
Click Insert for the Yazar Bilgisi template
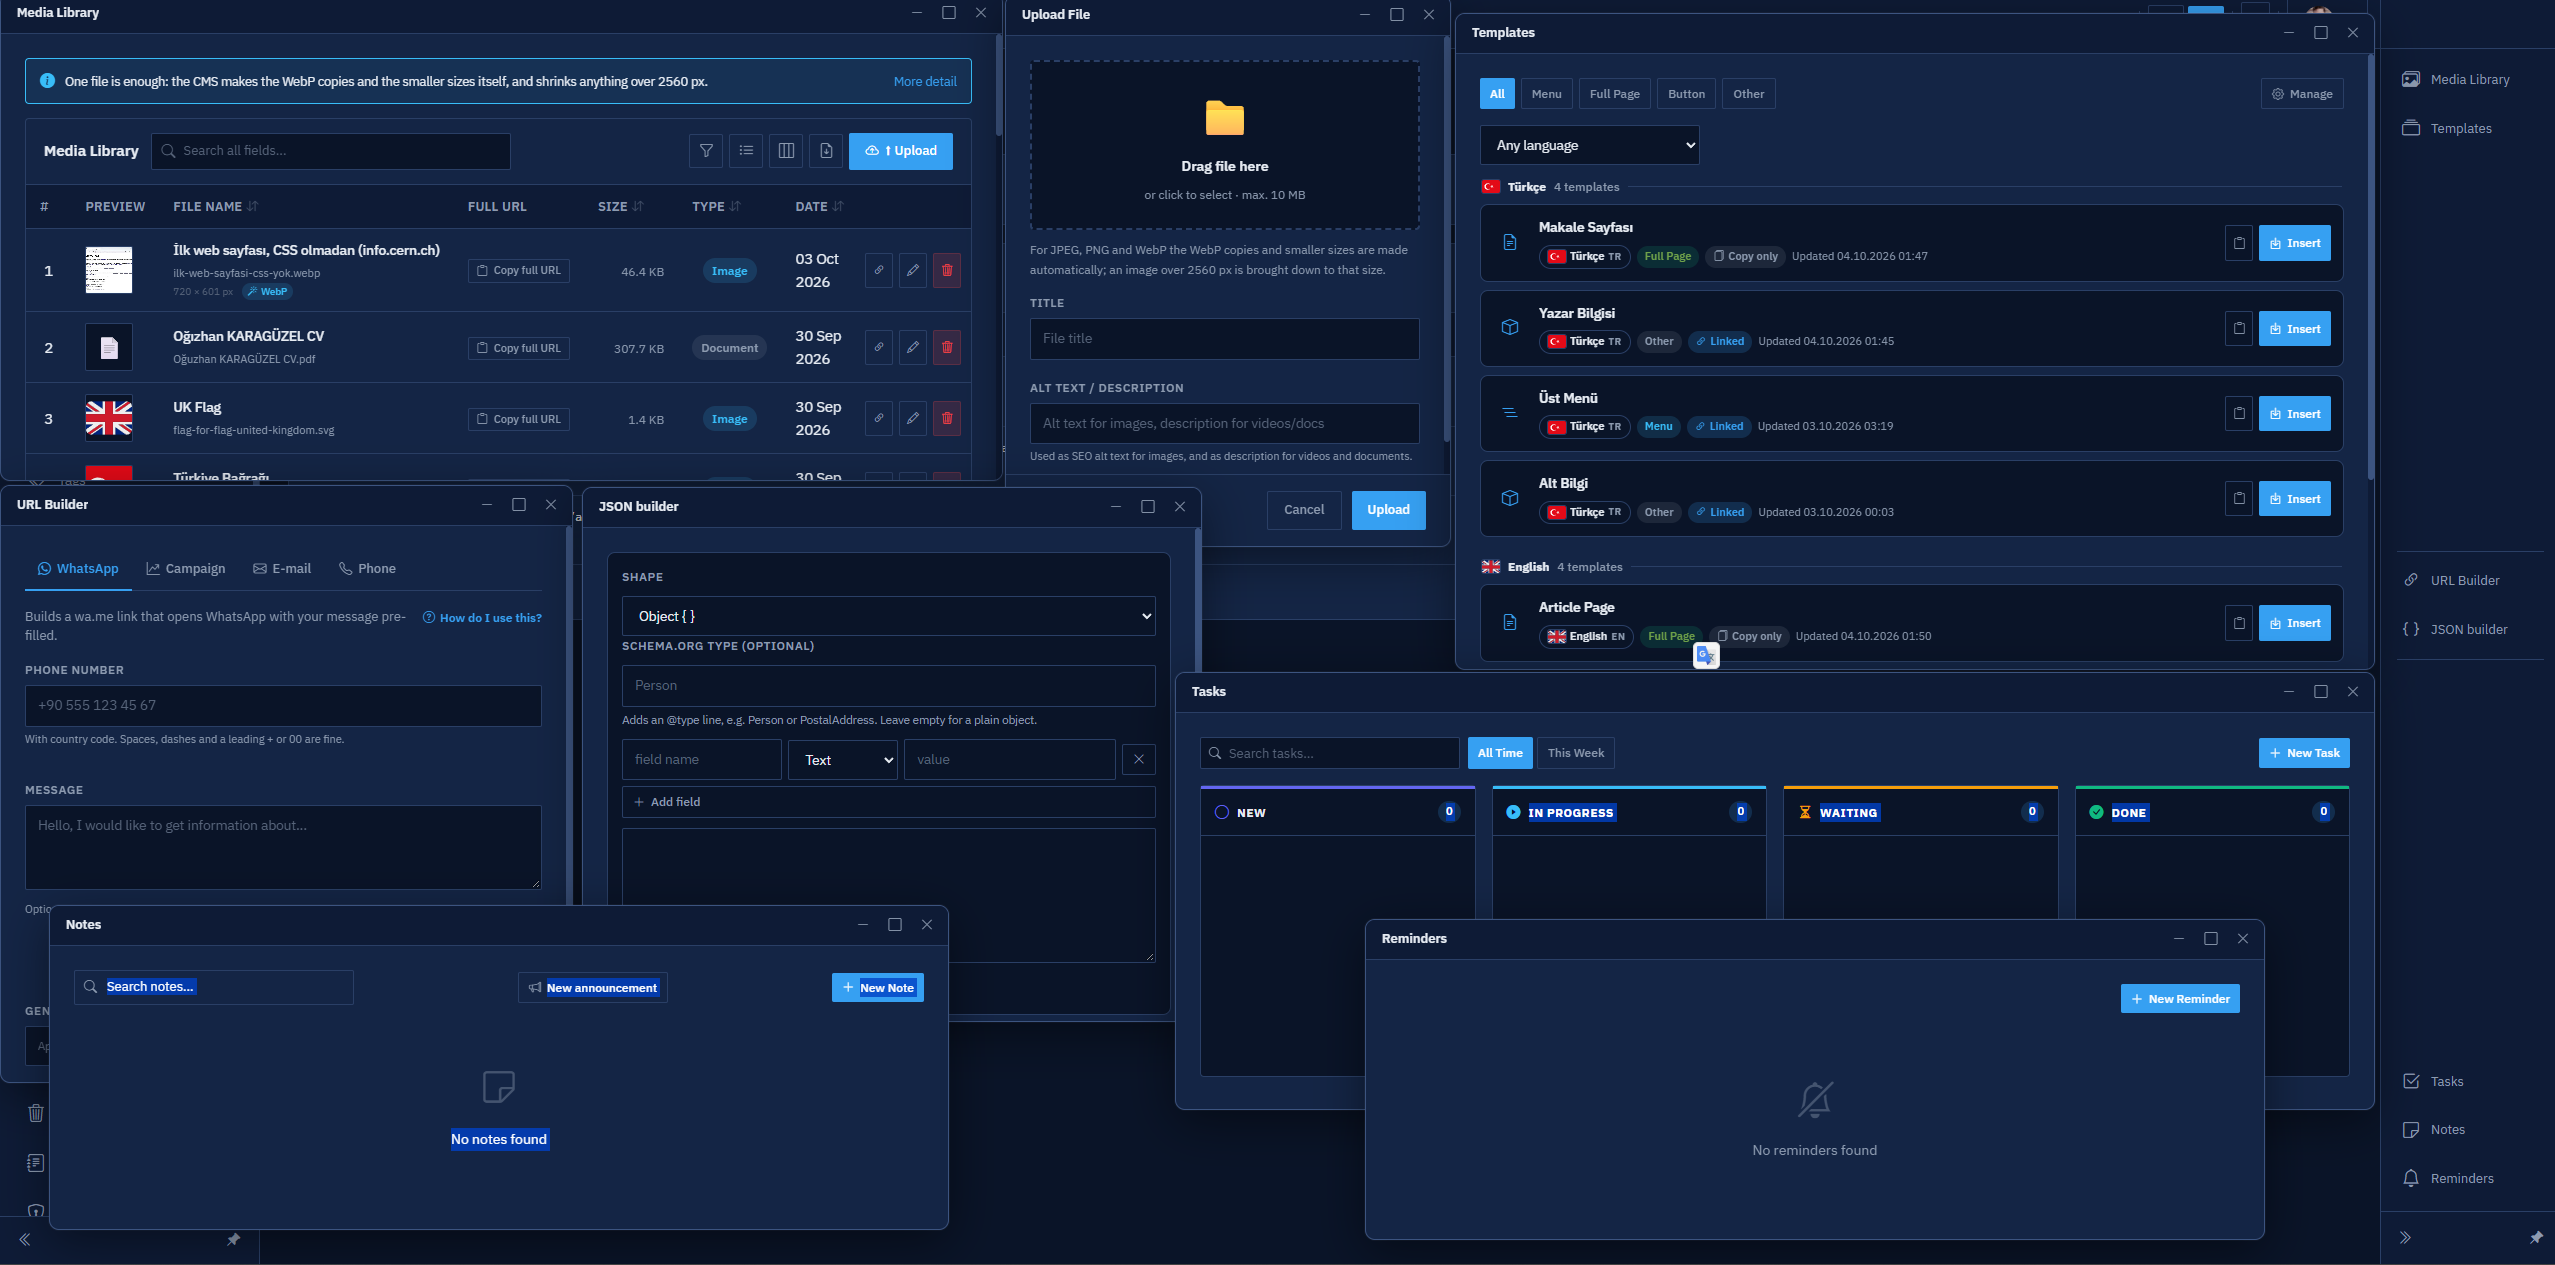tap(2294, 329)
